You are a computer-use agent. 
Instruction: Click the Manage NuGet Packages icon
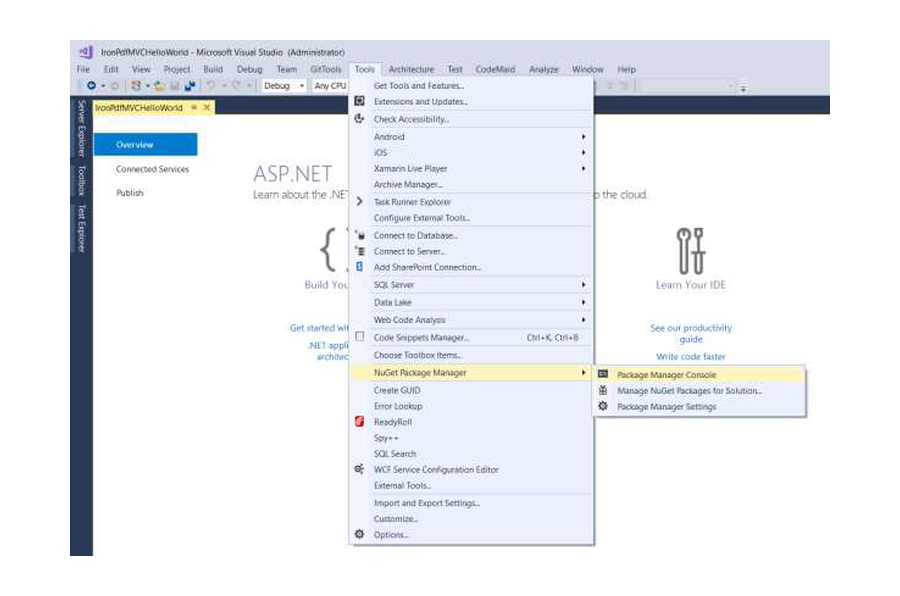(603, 390)
